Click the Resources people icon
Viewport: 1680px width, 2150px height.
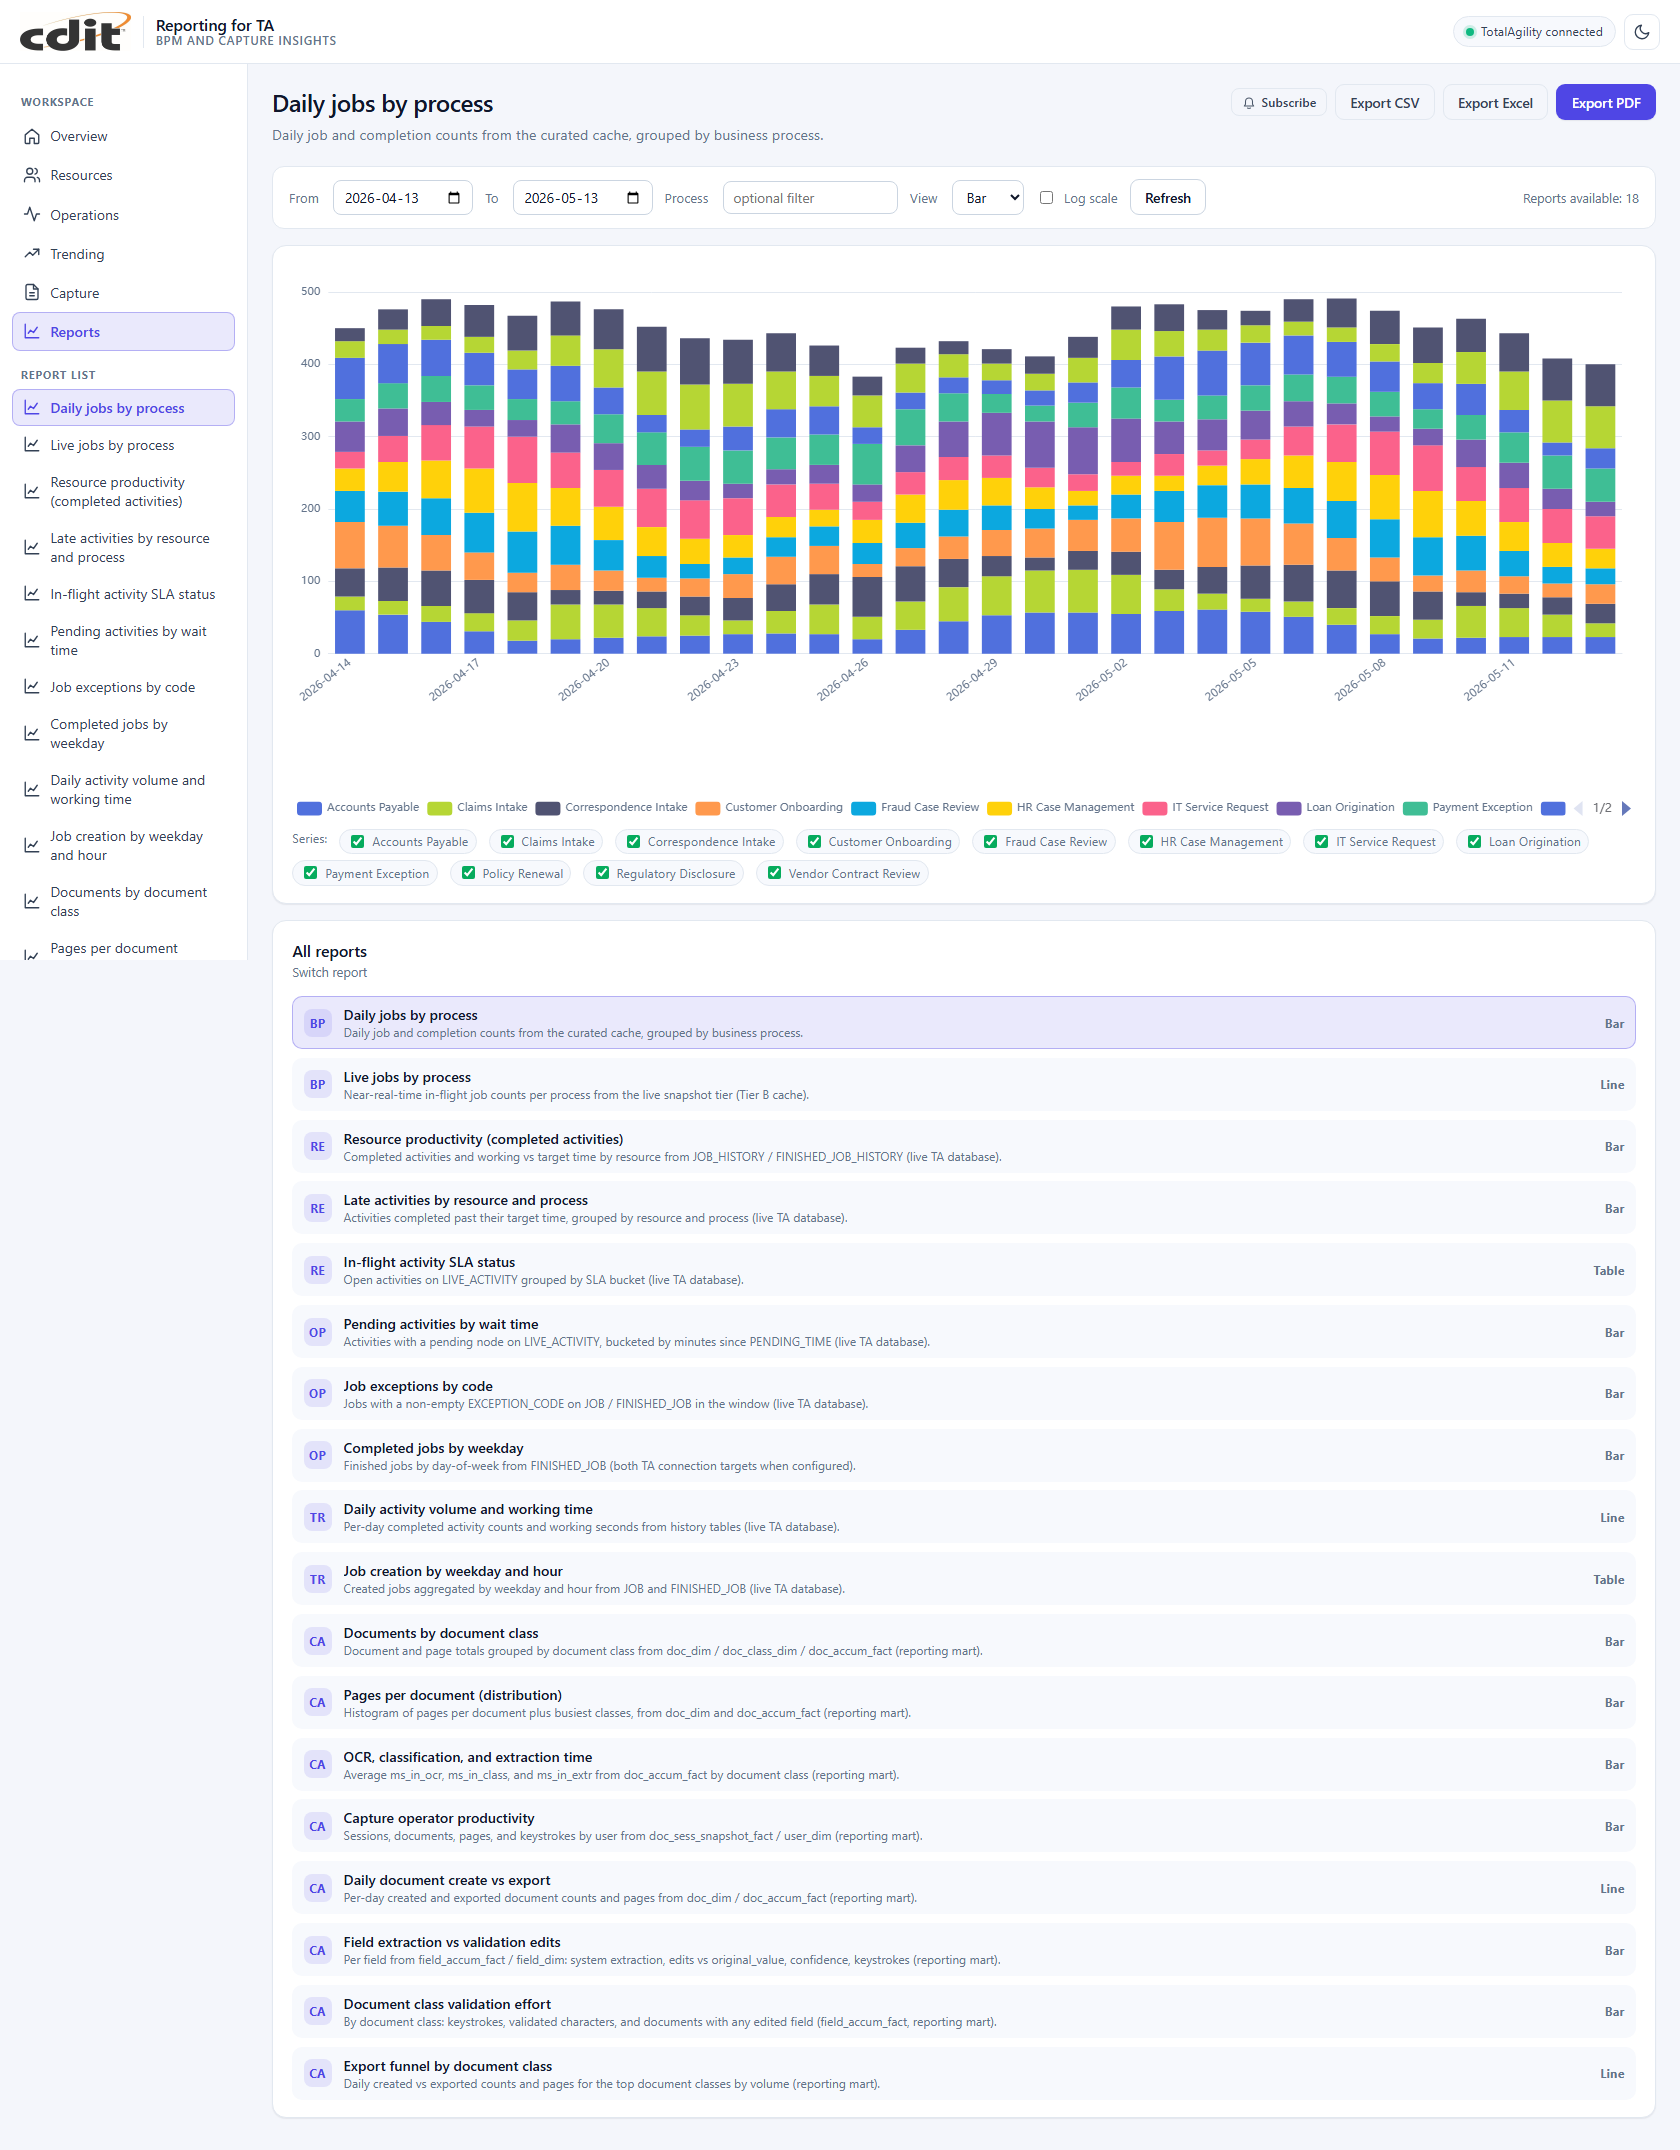tap(32, 175)
